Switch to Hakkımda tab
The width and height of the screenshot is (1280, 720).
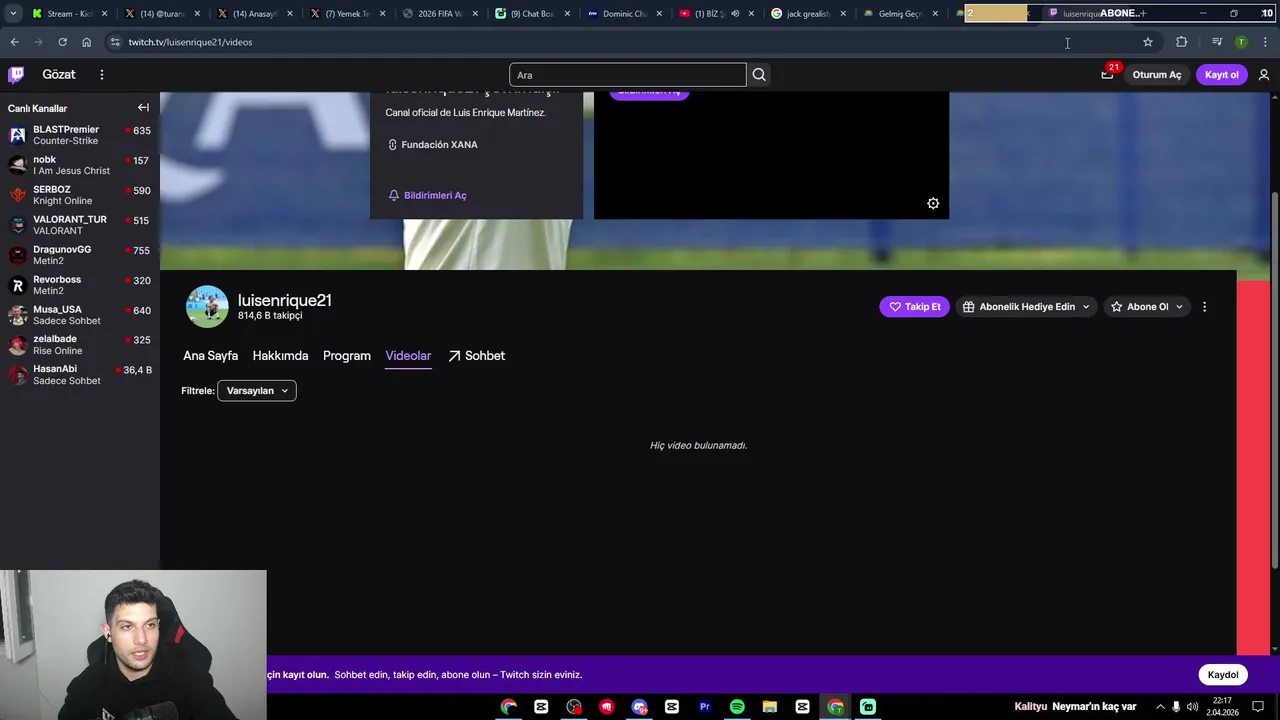click(280, 356)
